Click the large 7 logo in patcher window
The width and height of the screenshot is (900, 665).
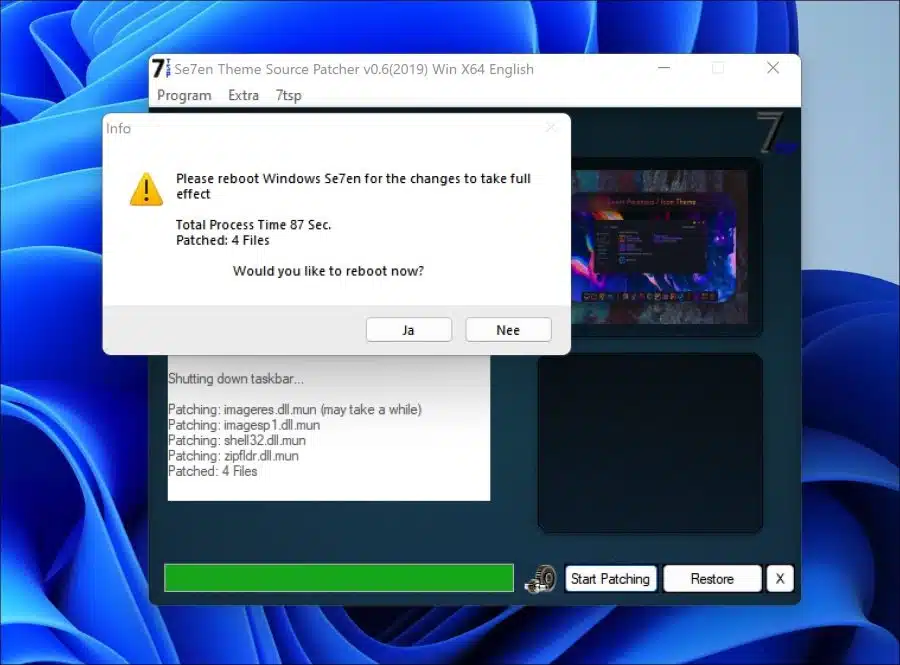775,133
